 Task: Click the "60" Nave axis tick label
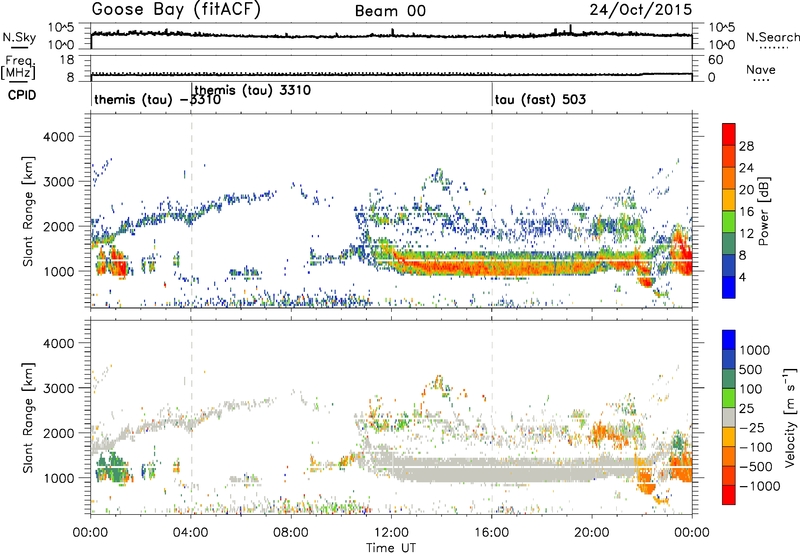click(x=715, y=60)
